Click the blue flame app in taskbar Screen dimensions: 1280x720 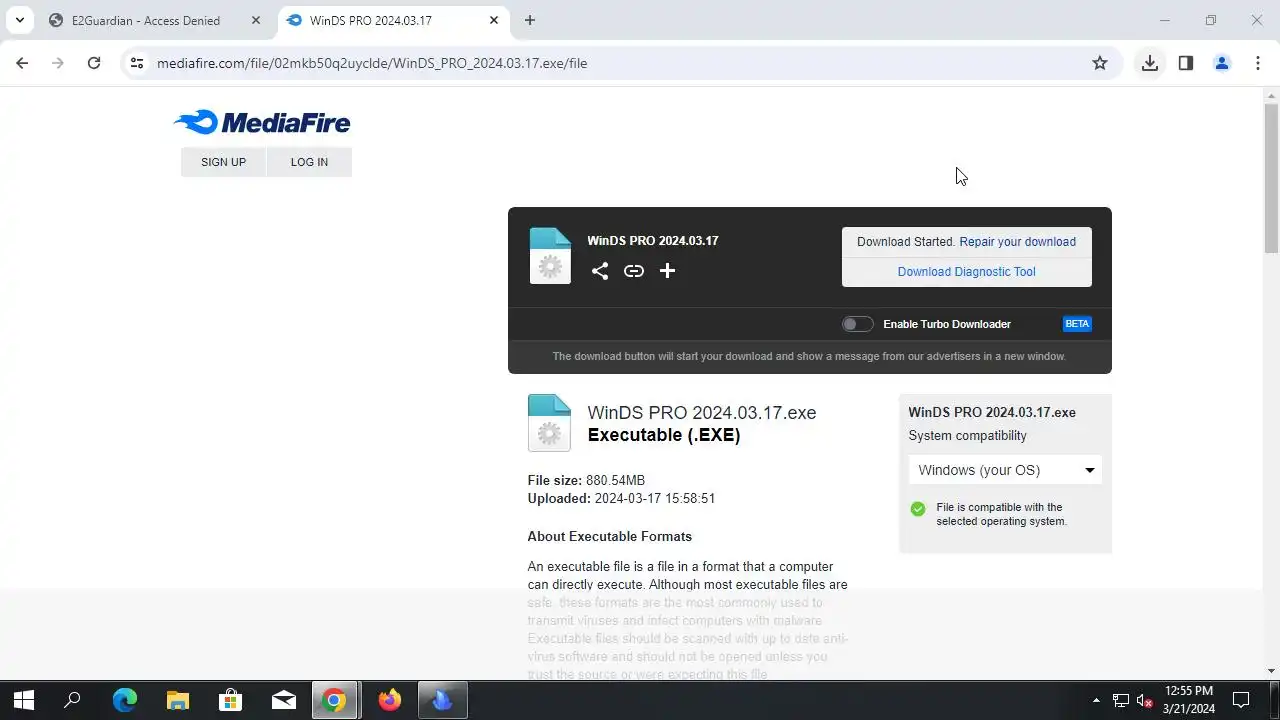[x=442, y=700]
